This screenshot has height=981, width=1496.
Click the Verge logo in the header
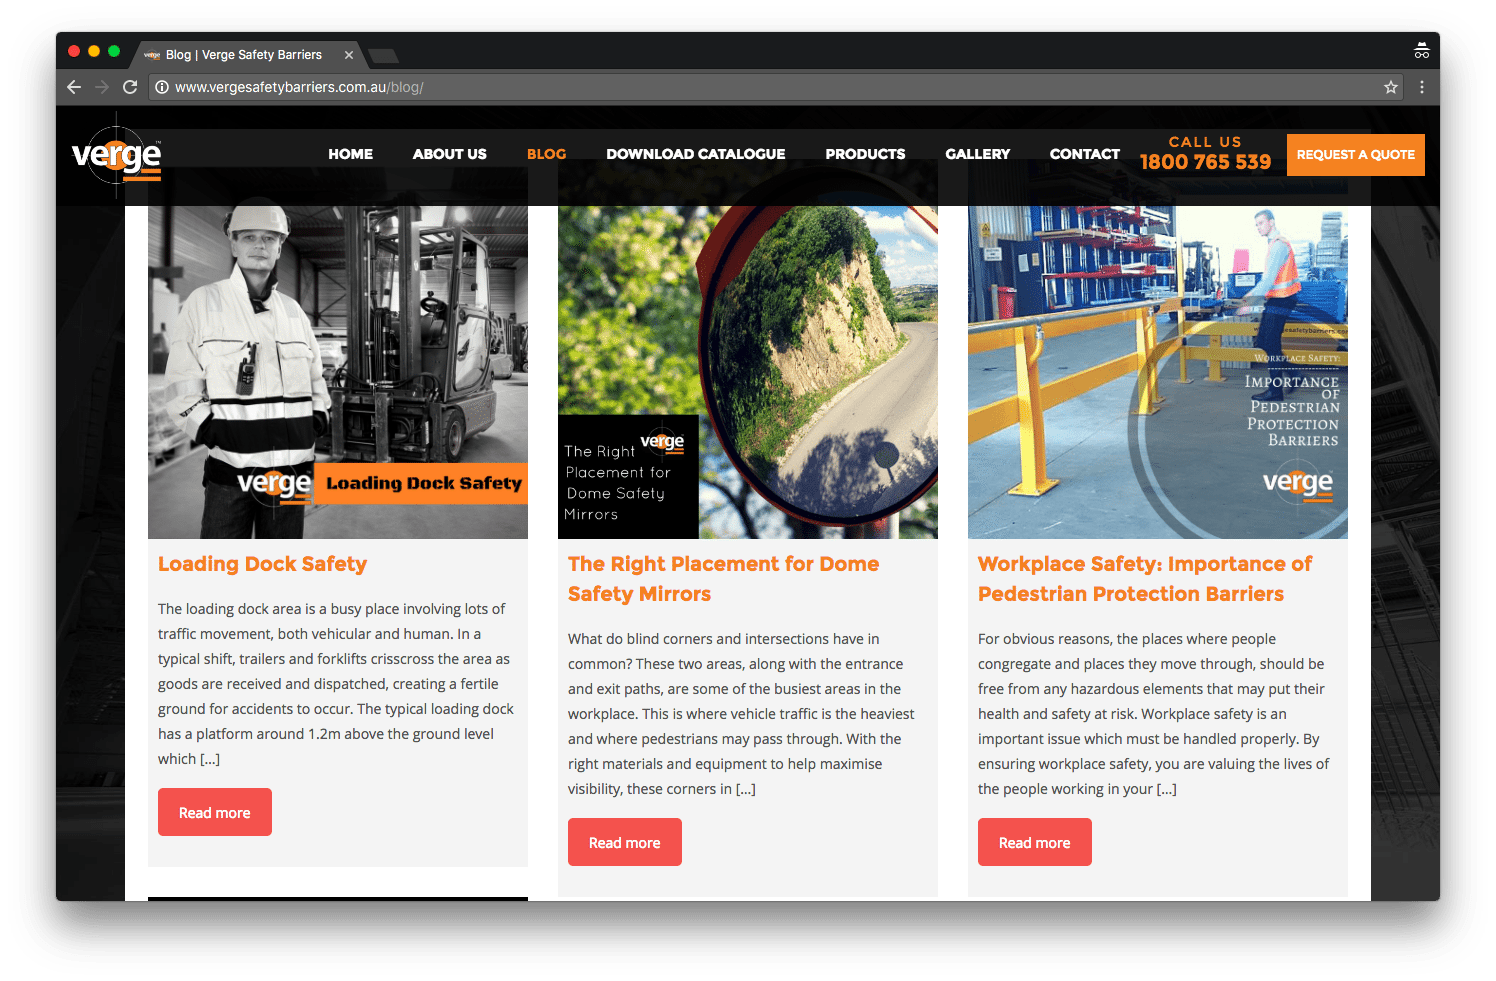point(117,156)
